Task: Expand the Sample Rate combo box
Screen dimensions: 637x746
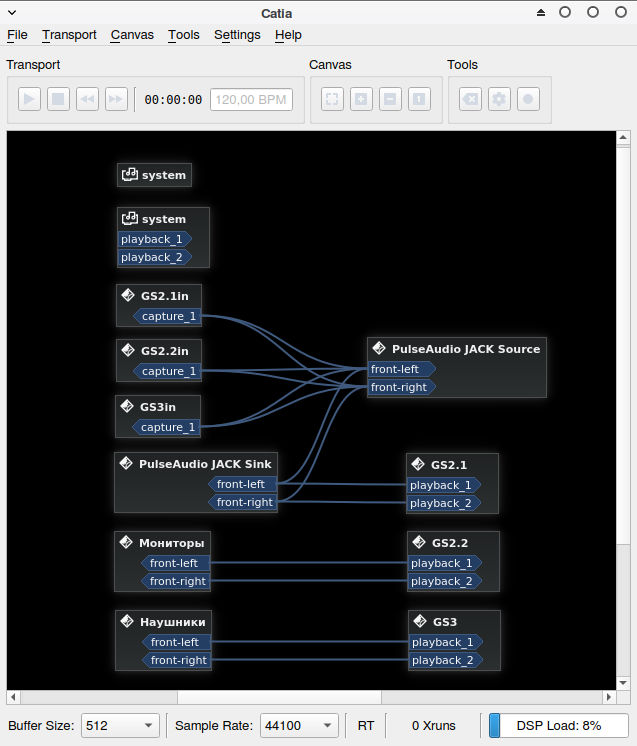Action: (x=299, y=726)
